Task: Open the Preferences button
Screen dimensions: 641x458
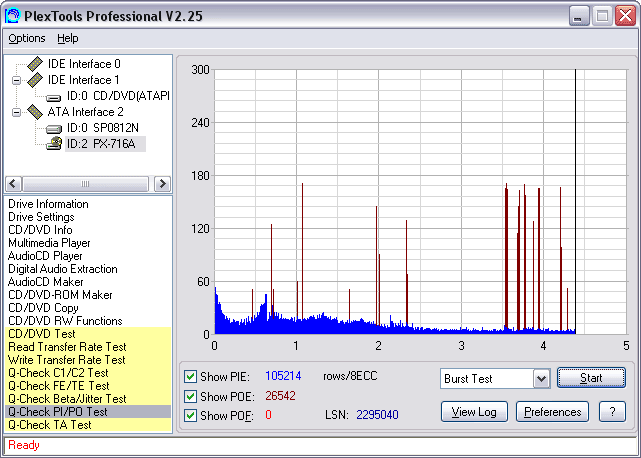Action: click(552, 412)
